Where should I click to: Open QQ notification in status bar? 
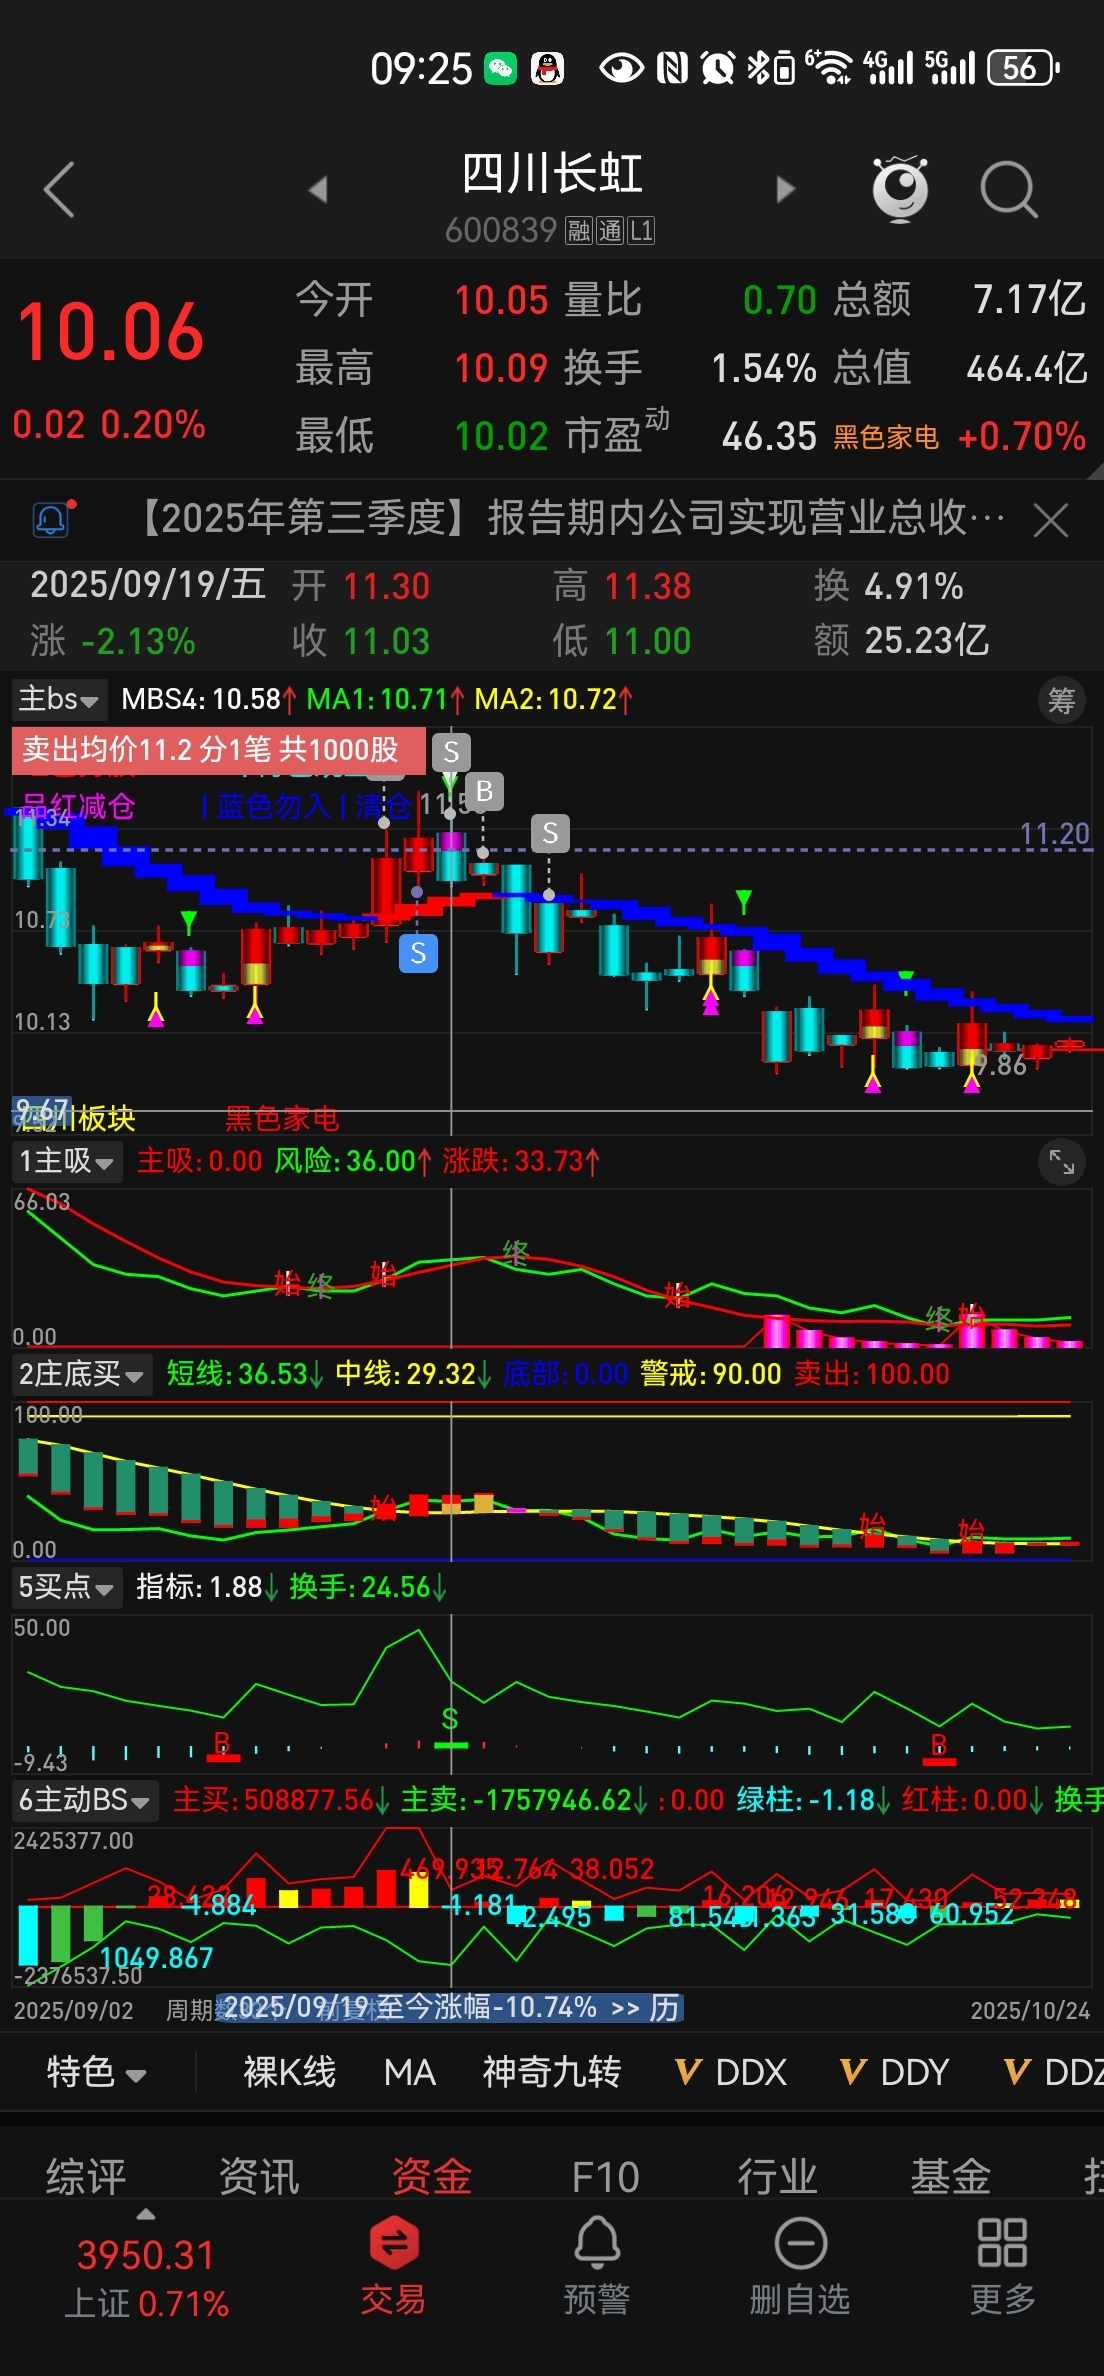[547, 68]
